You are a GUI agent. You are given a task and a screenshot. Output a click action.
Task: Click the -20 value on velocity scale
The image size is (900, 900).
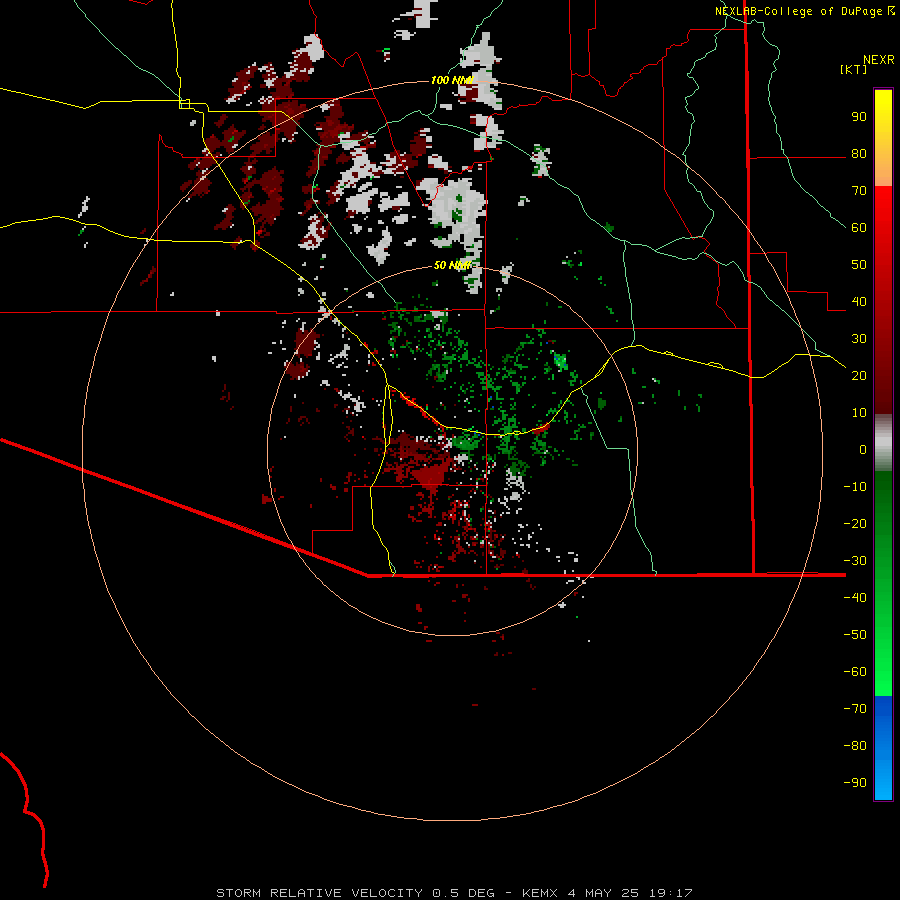click(x=855, y=524)
